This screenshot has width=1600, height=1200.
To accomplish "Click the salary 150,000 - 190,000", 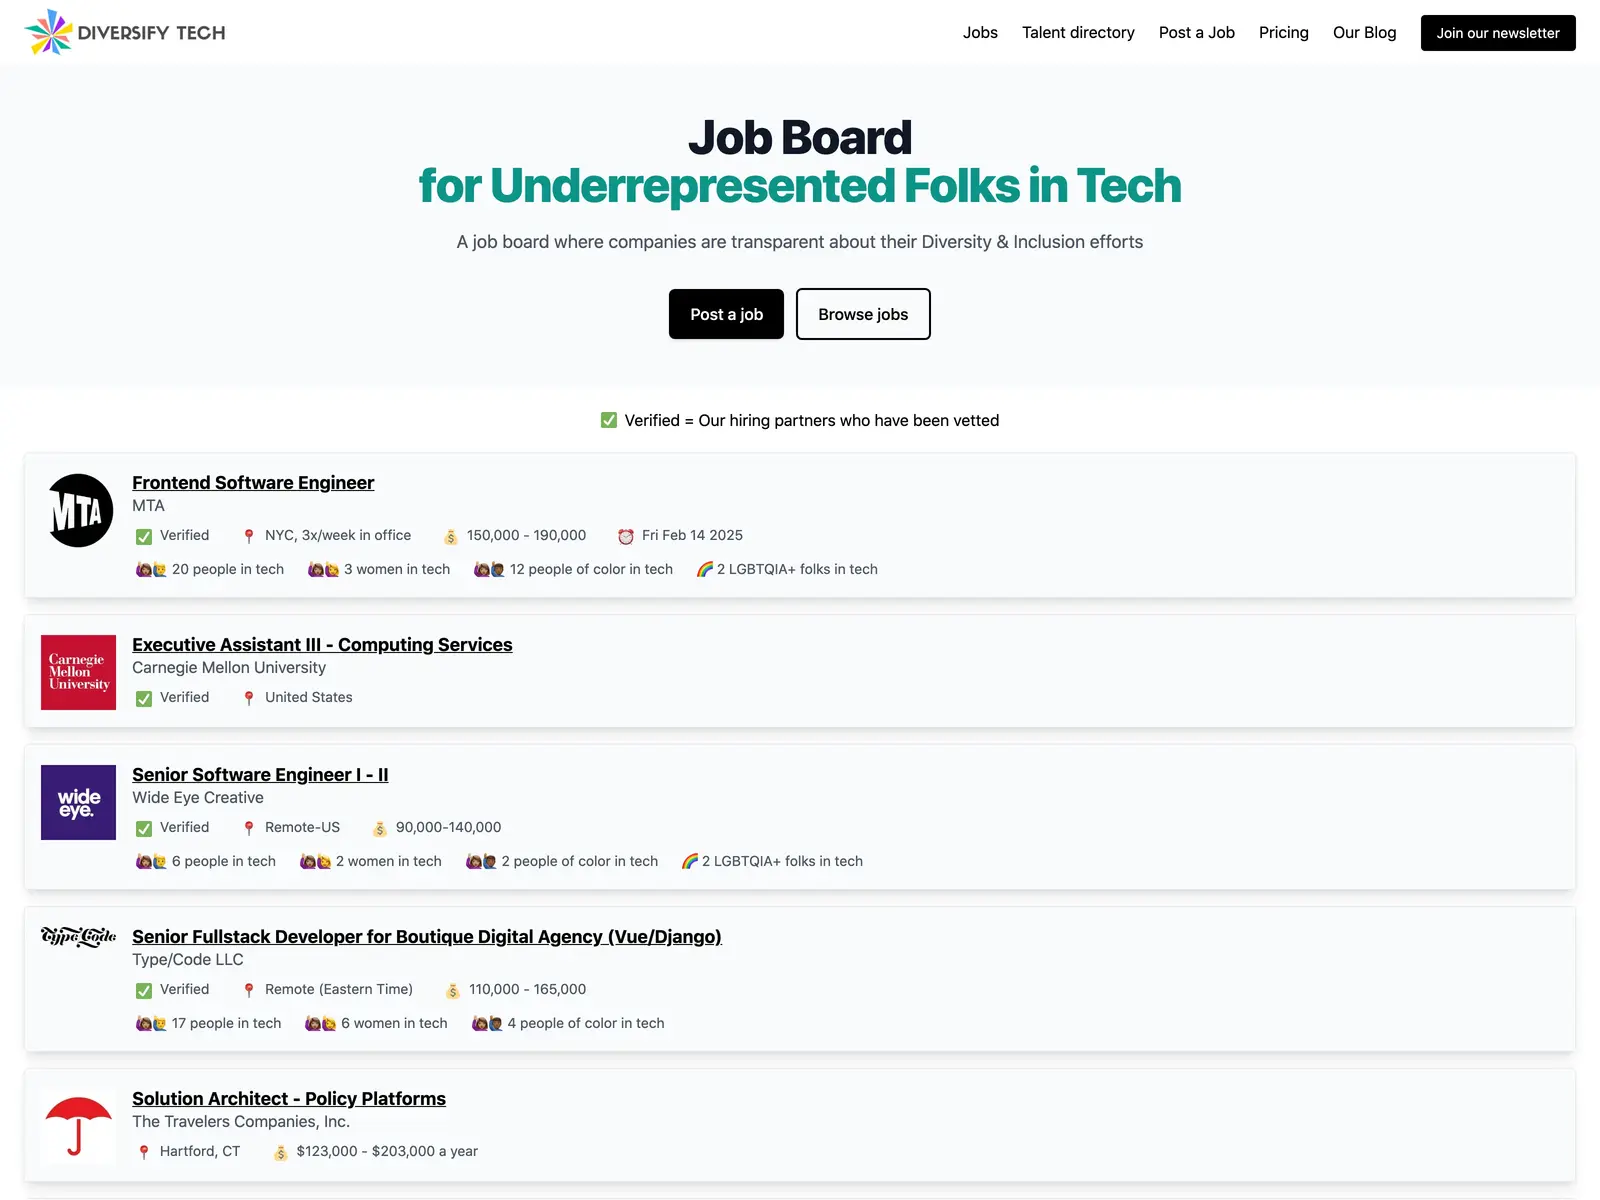I will pyautogui.click(x=527, y=536).
